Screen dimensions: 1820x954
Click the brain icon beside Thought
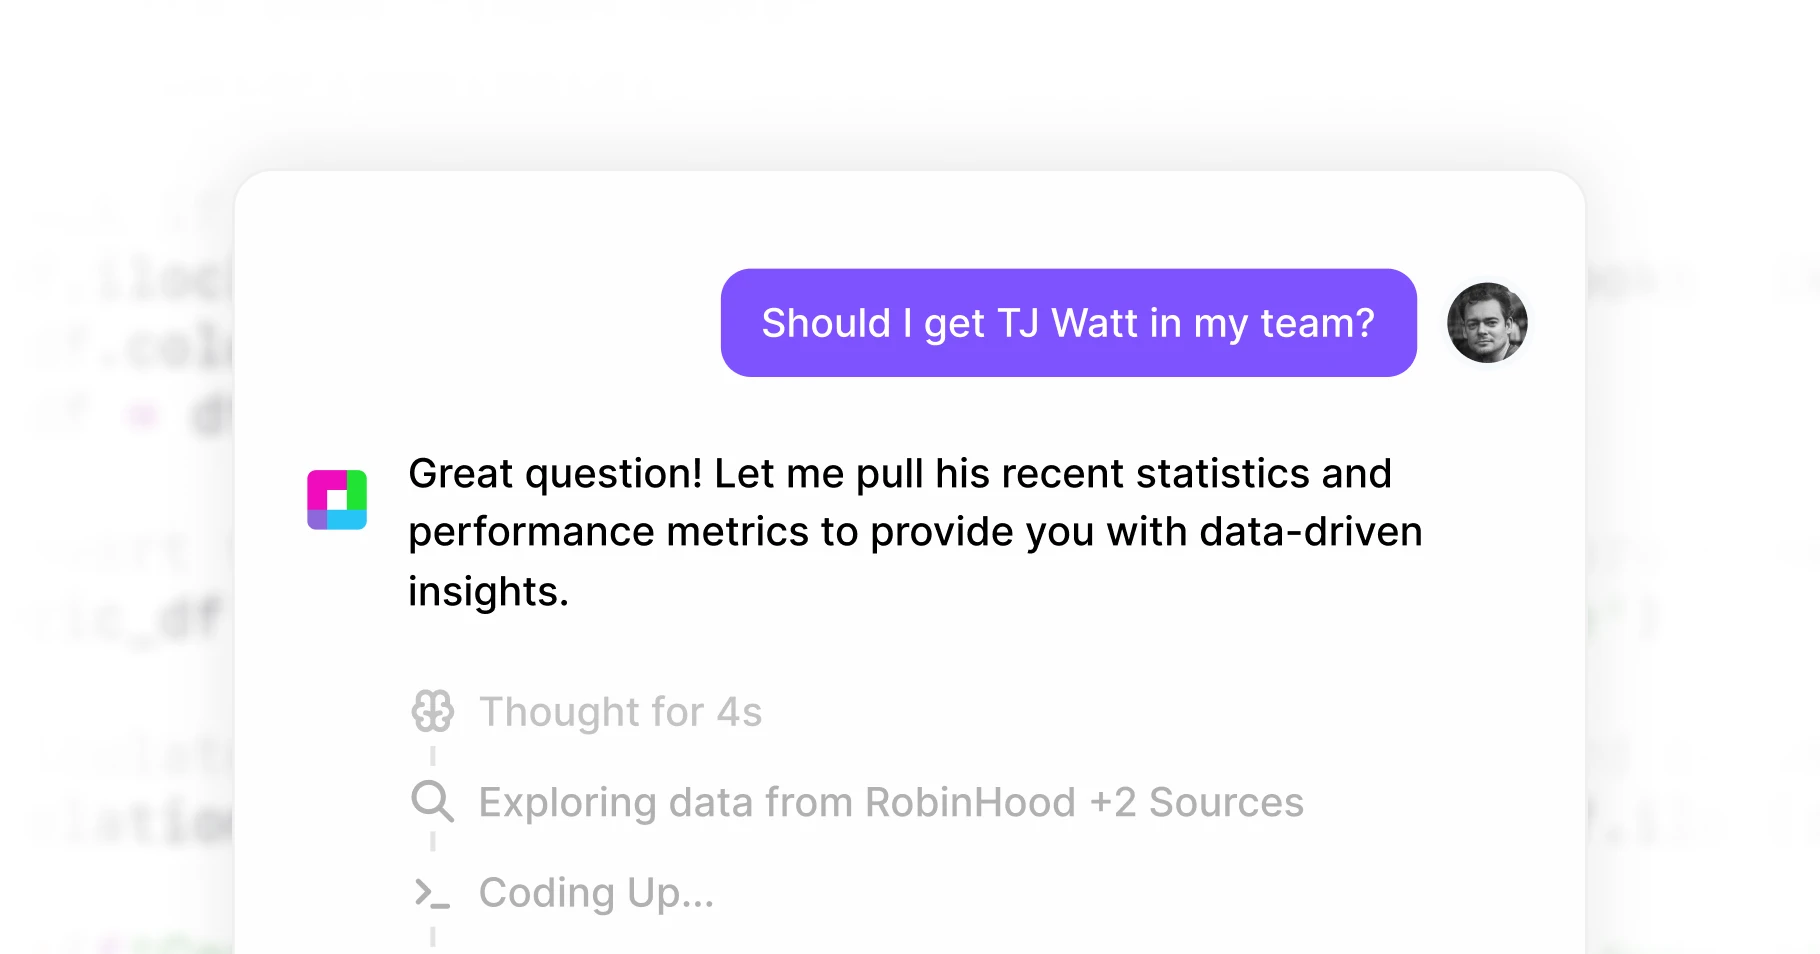point(433,712)
